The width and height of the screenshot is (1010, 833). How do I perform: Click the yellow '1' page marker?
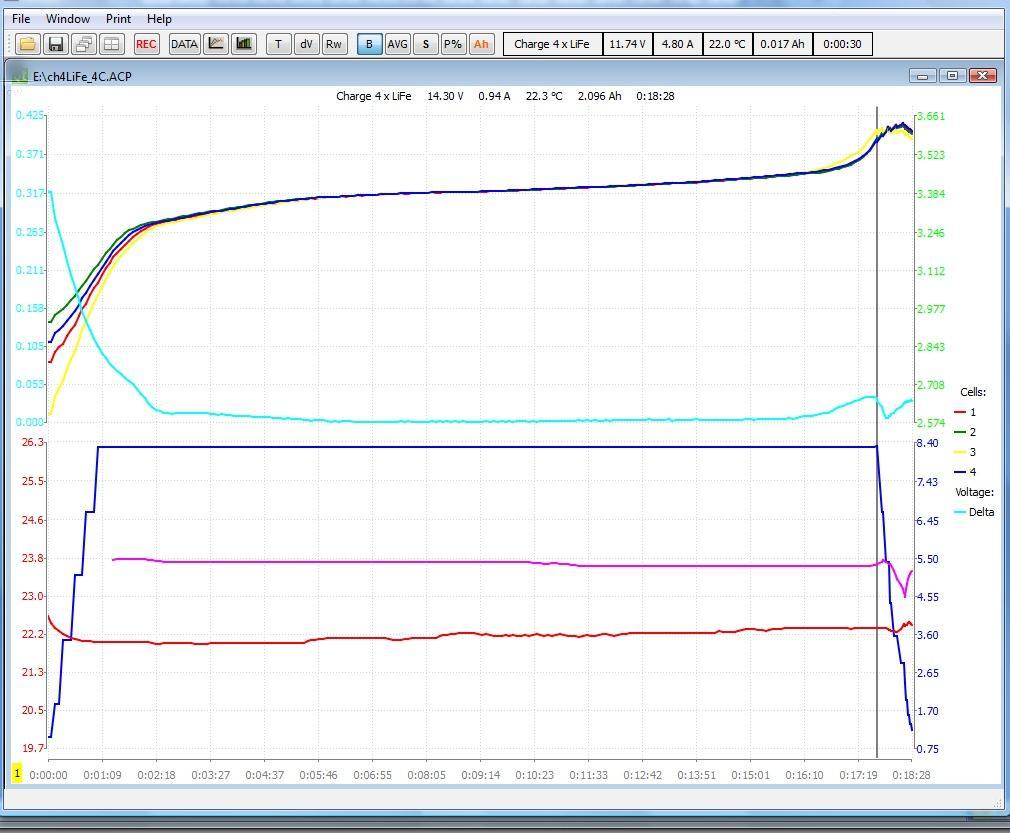point(17,774)
